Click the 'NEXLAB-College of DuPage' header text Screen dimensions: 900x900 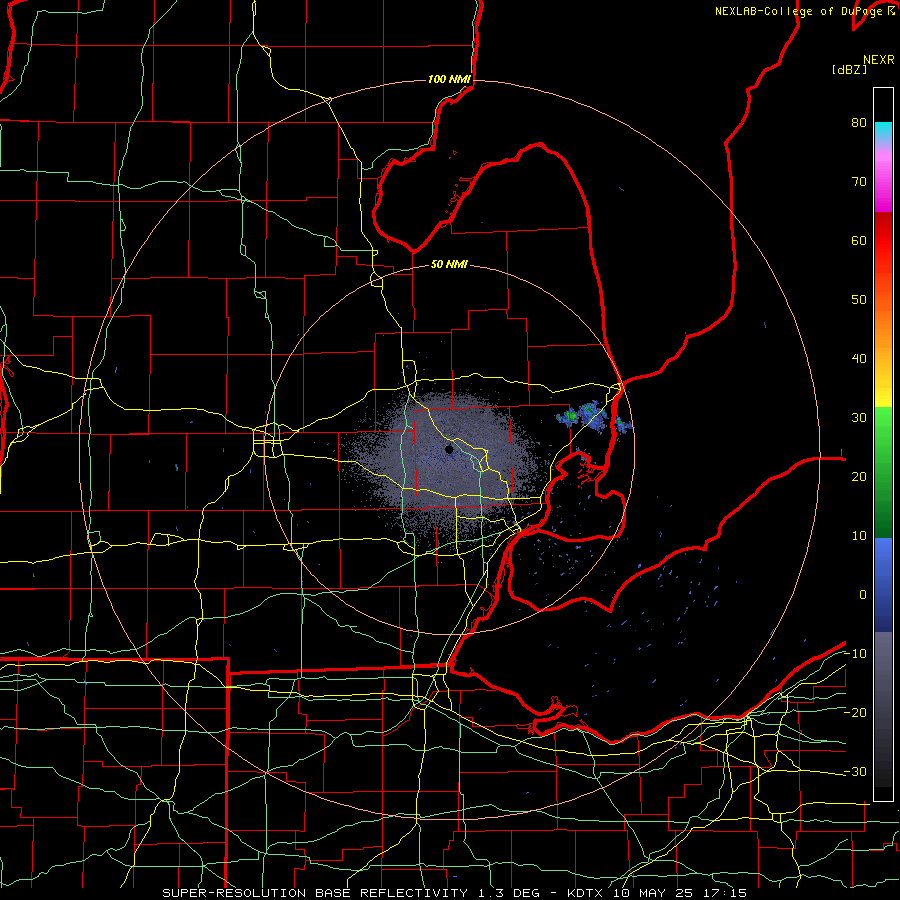pos(799,11)
